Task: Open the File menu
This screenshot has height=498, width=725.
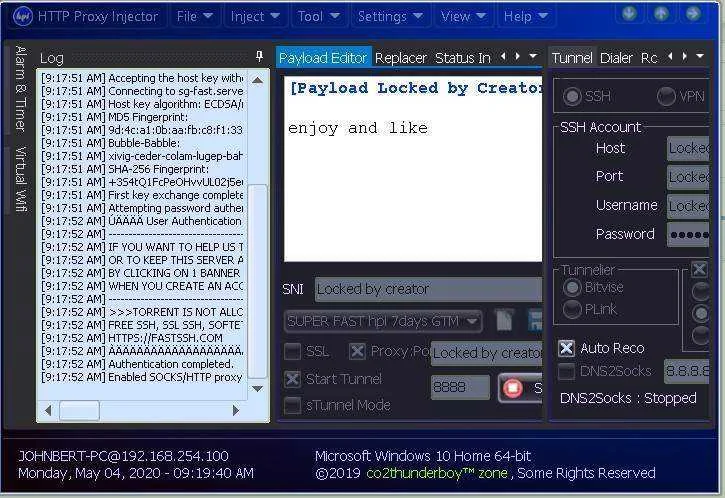Action: 195,16
